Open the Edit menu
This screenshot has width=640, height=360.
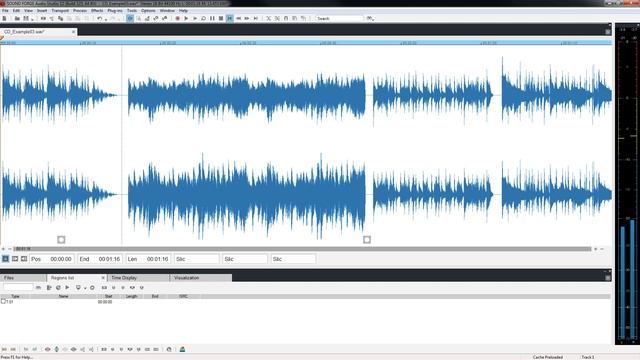pos(16,11)
